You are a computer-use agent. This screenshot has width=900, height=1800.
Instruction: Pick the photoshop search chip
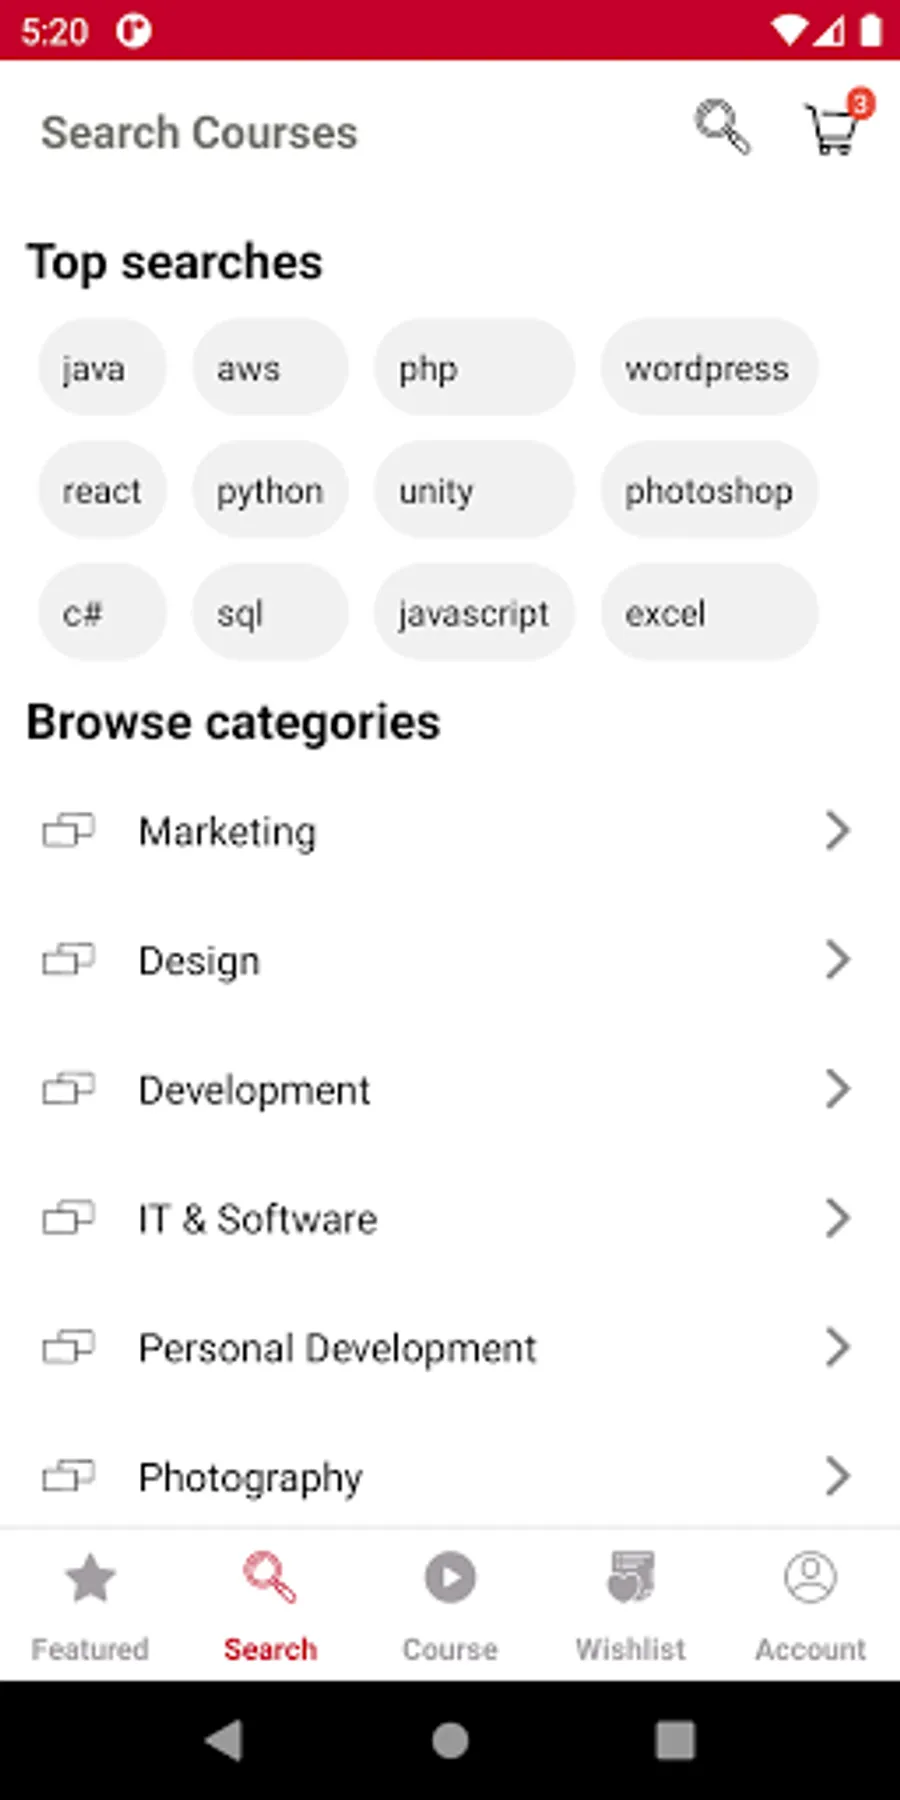coord(708,491)
